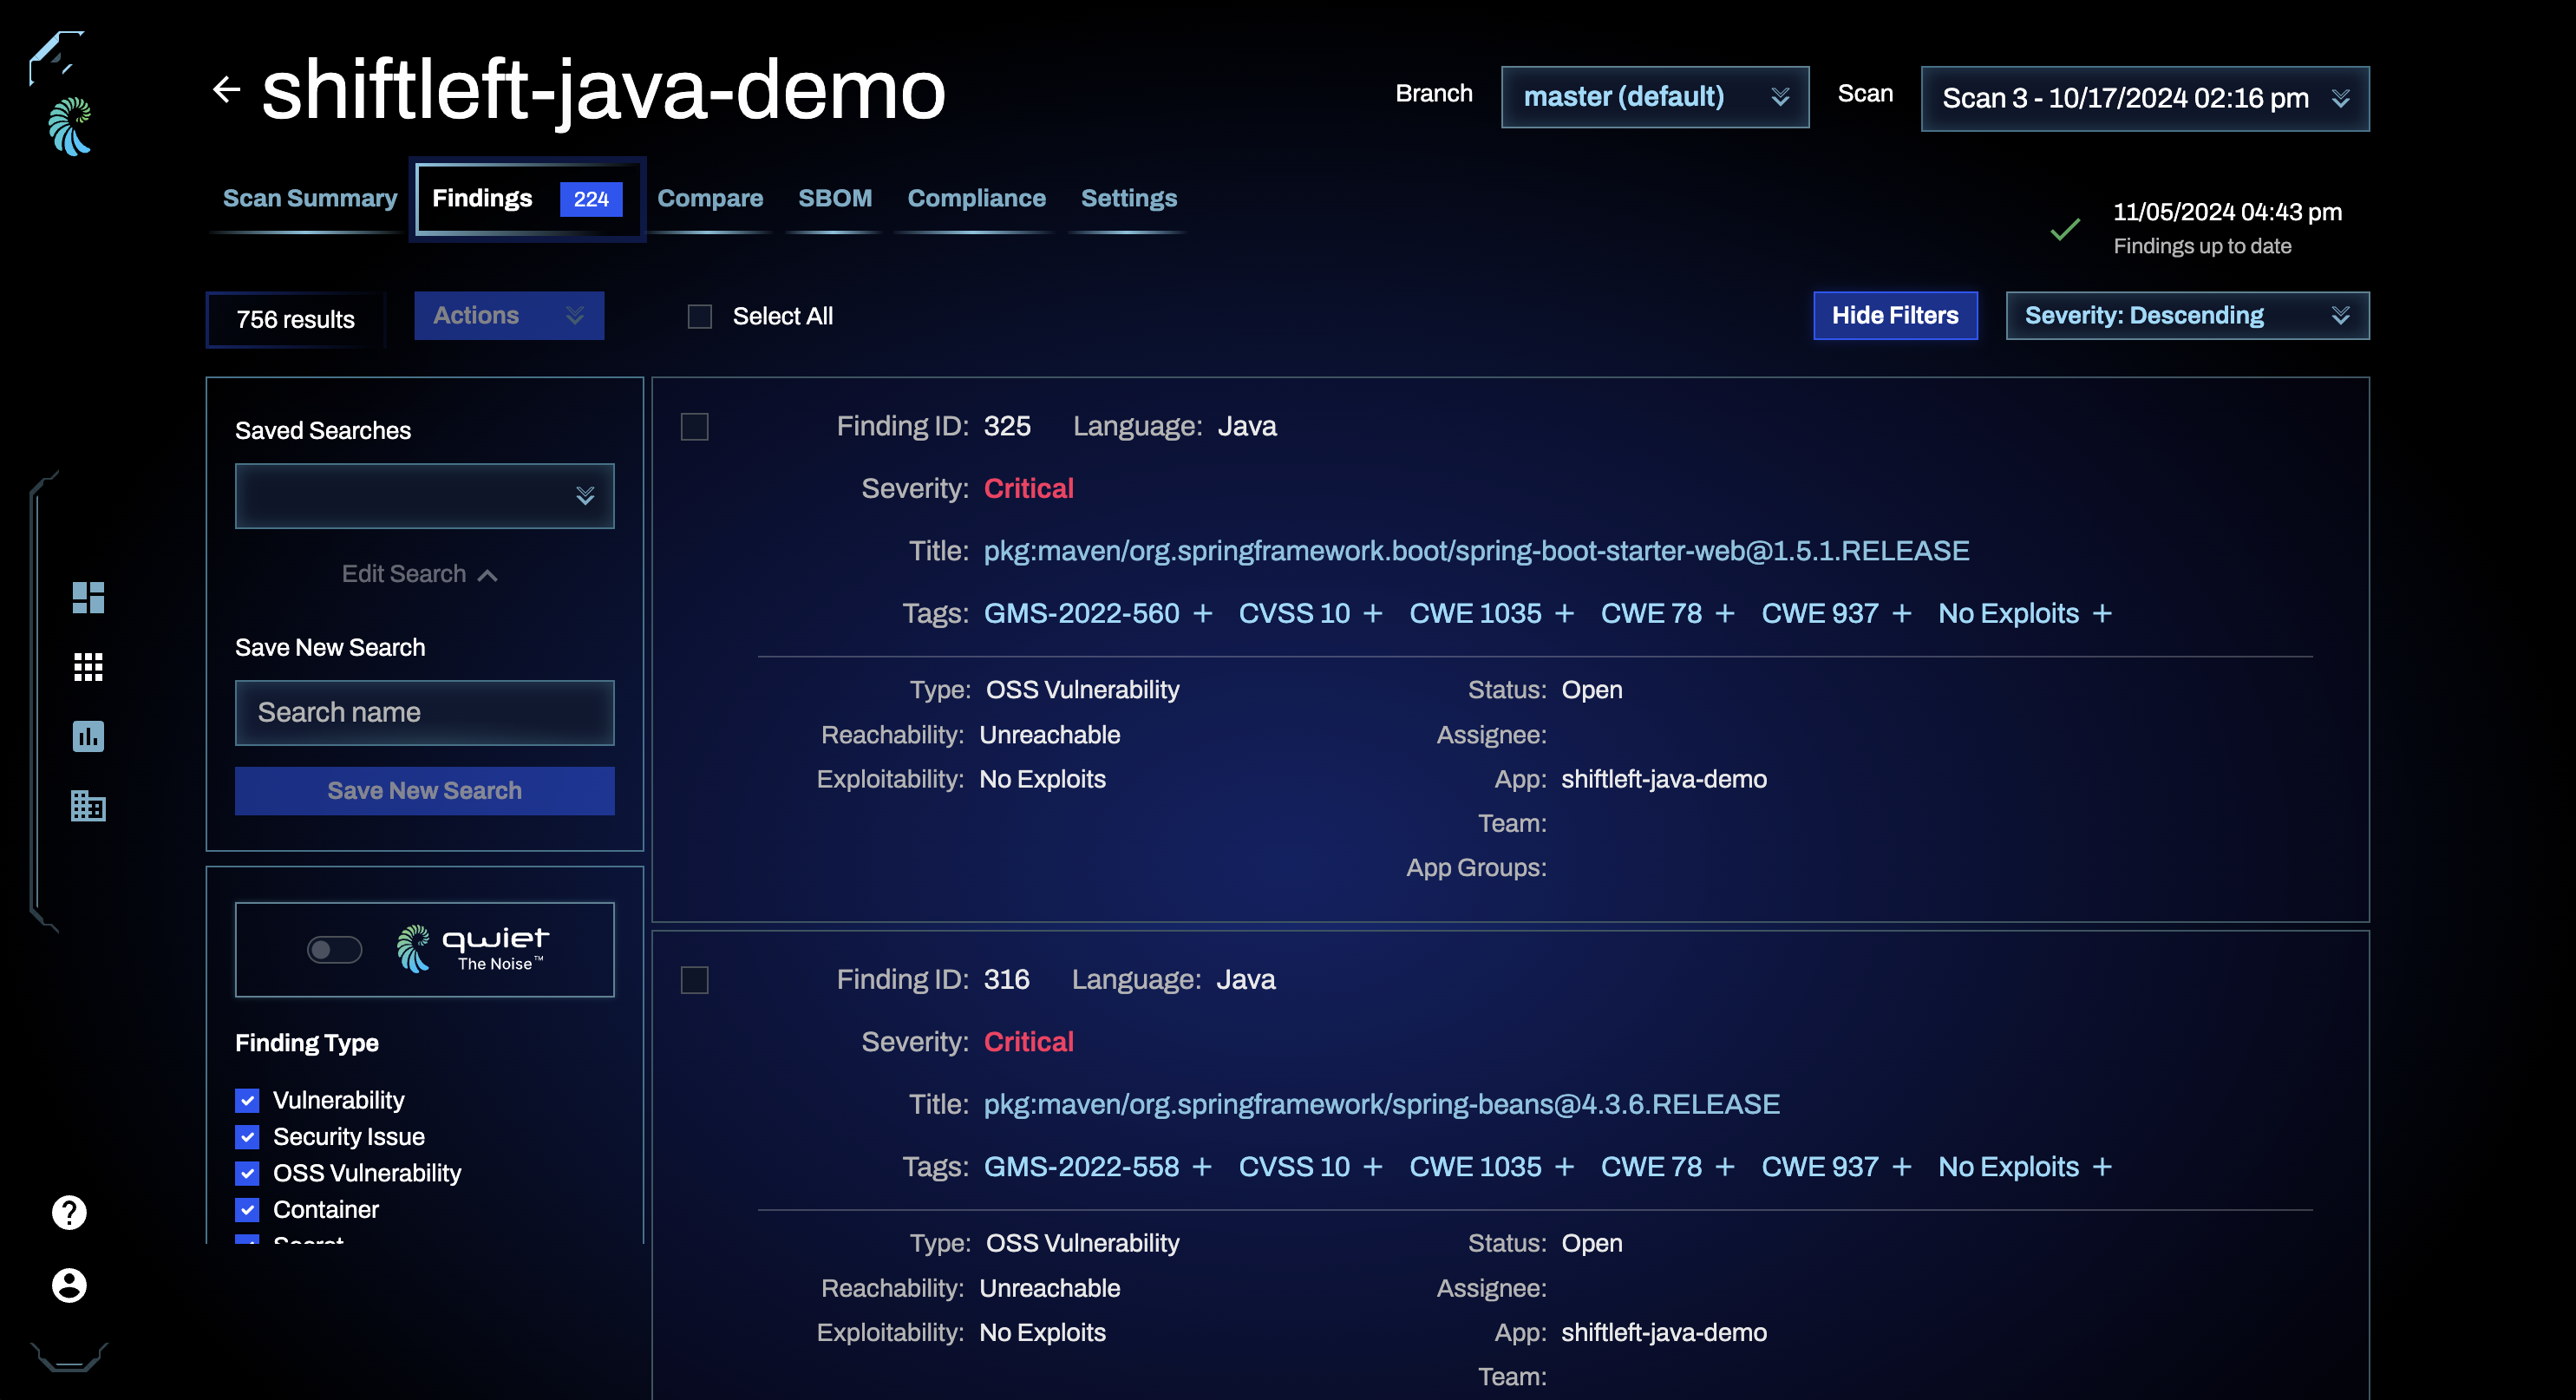Click plus next to CWE 78 on finding 316
This screenshot has width=2576, height=1400.
pyautogui.click(x=1725, y=1167)
